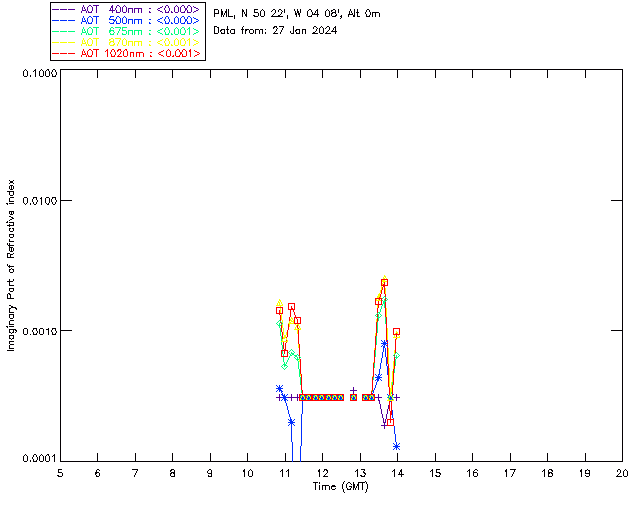Viewport: 640px width, 512px height.
Task: Click the 0.0100 y-axis tick label
Action: pos(40,201)
